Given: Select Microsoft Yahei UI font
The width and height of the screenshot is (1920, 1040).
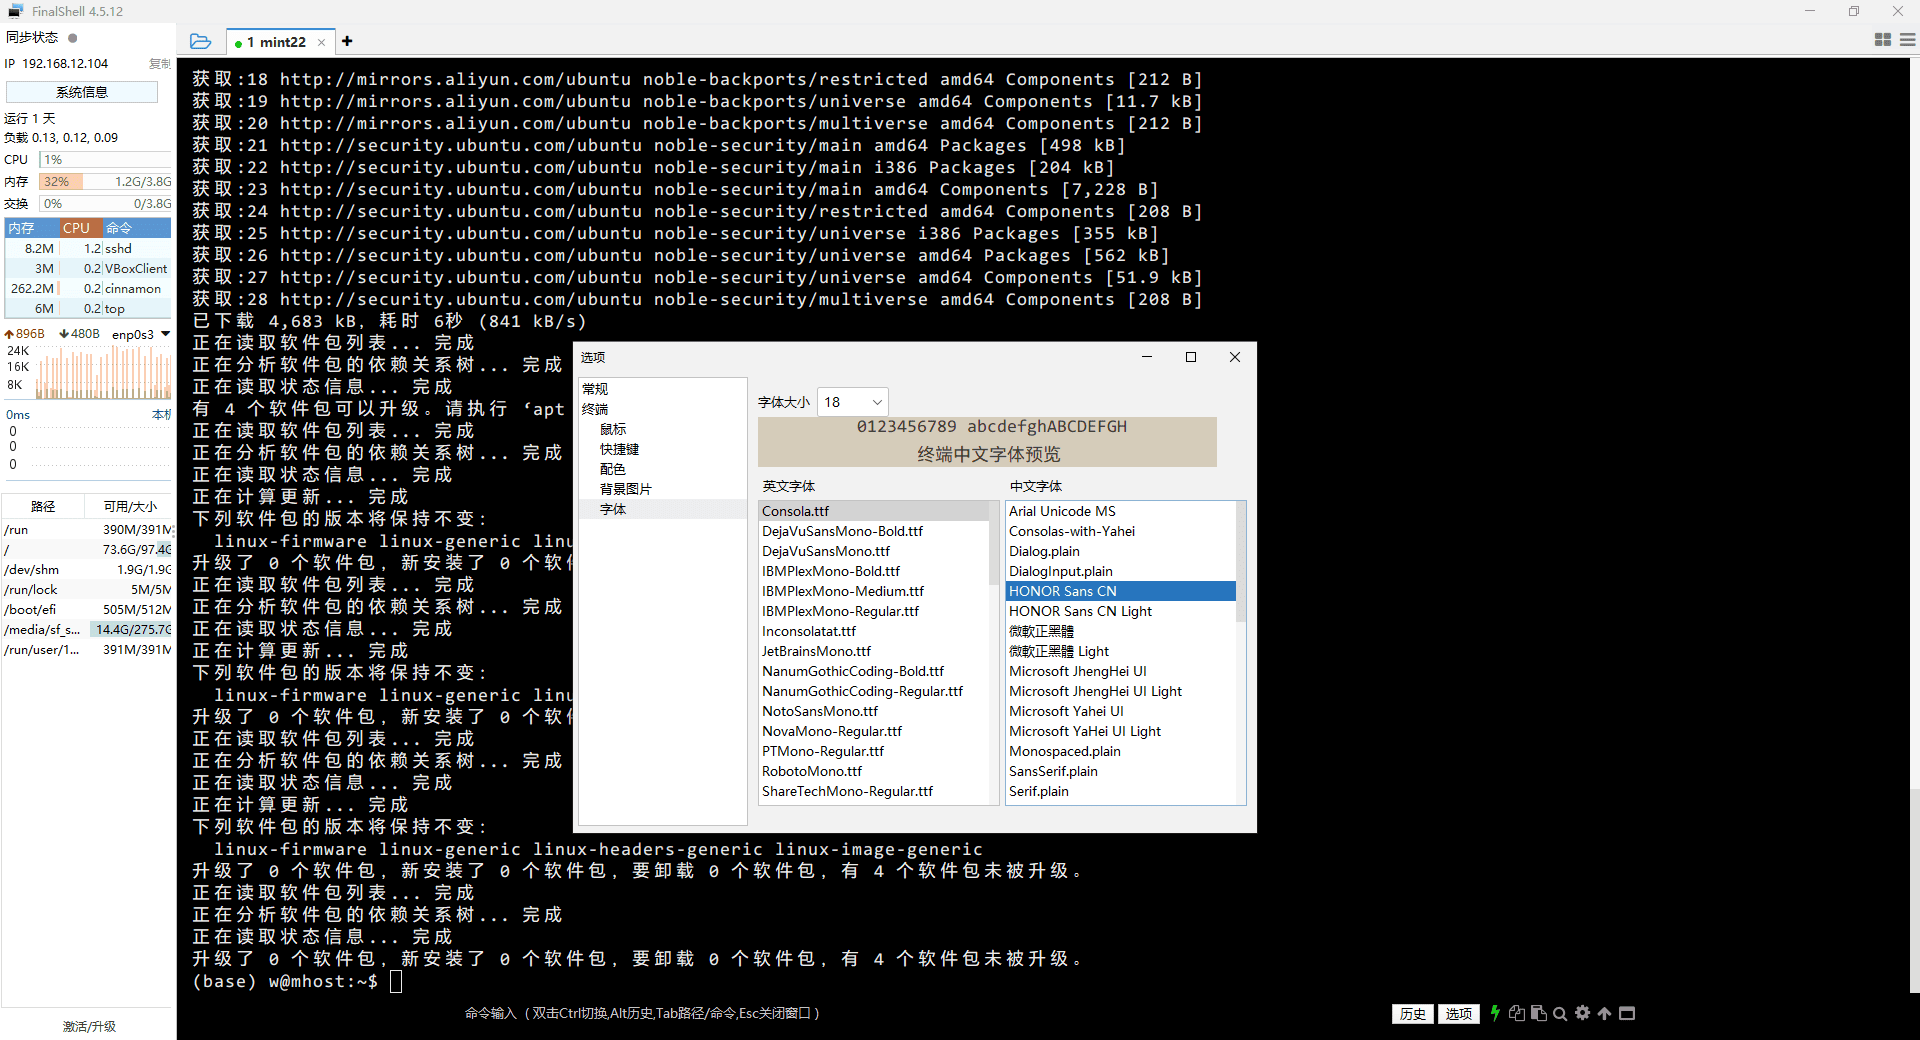Looking at the screenshot, I should tap(1121, 711).
